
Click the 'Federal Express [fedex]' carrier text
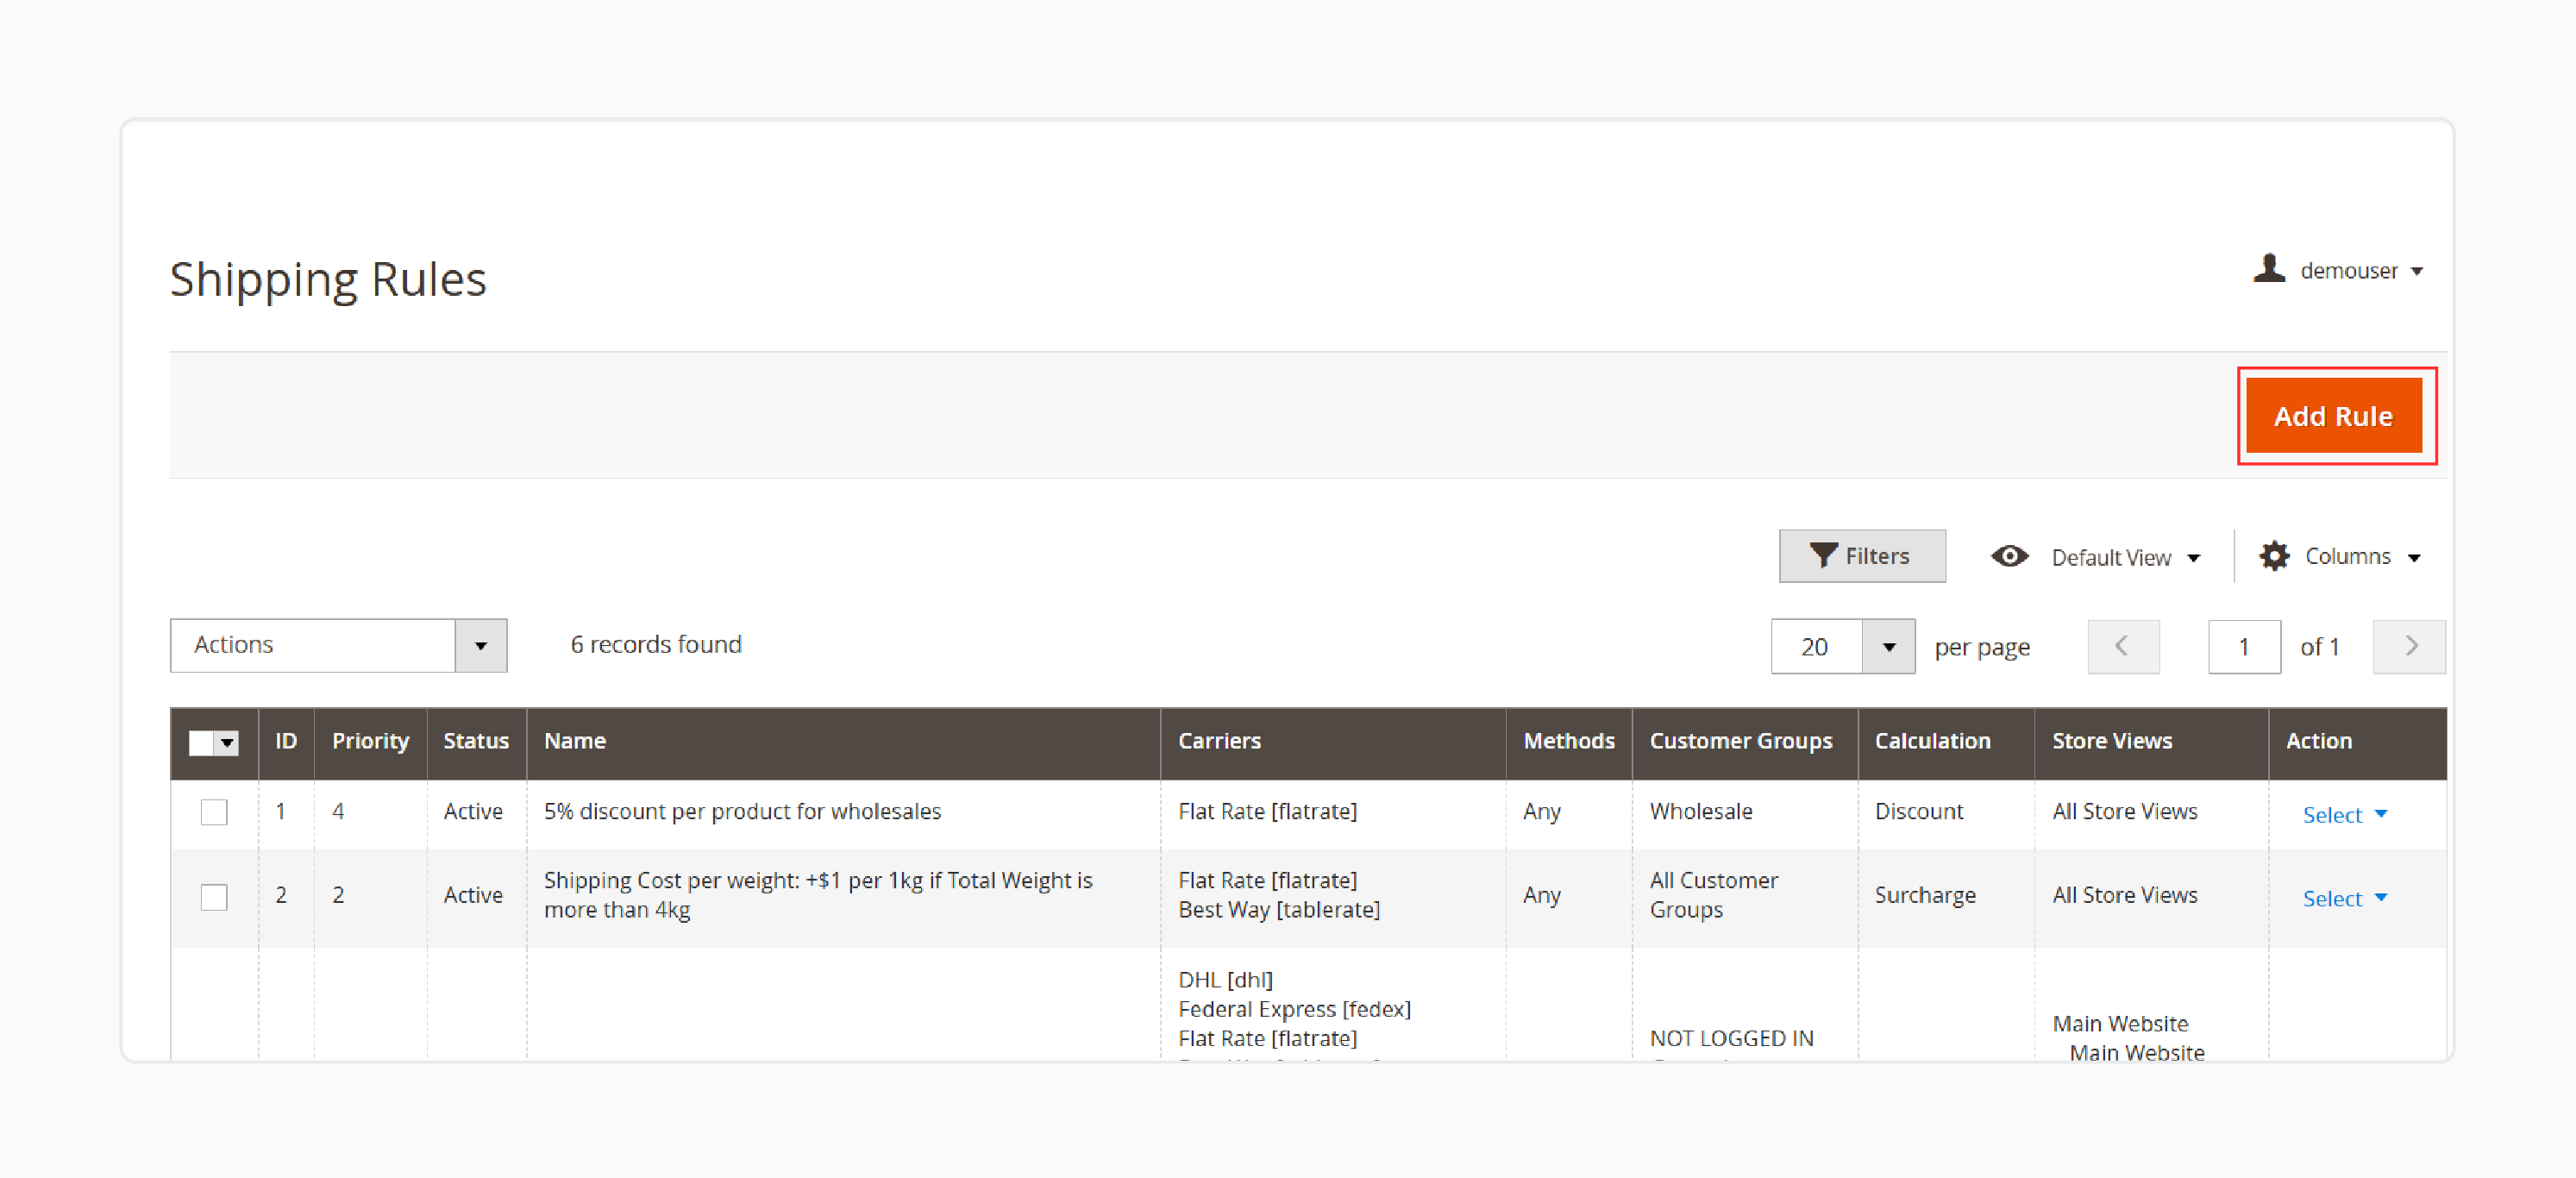click(1294, 1009)
